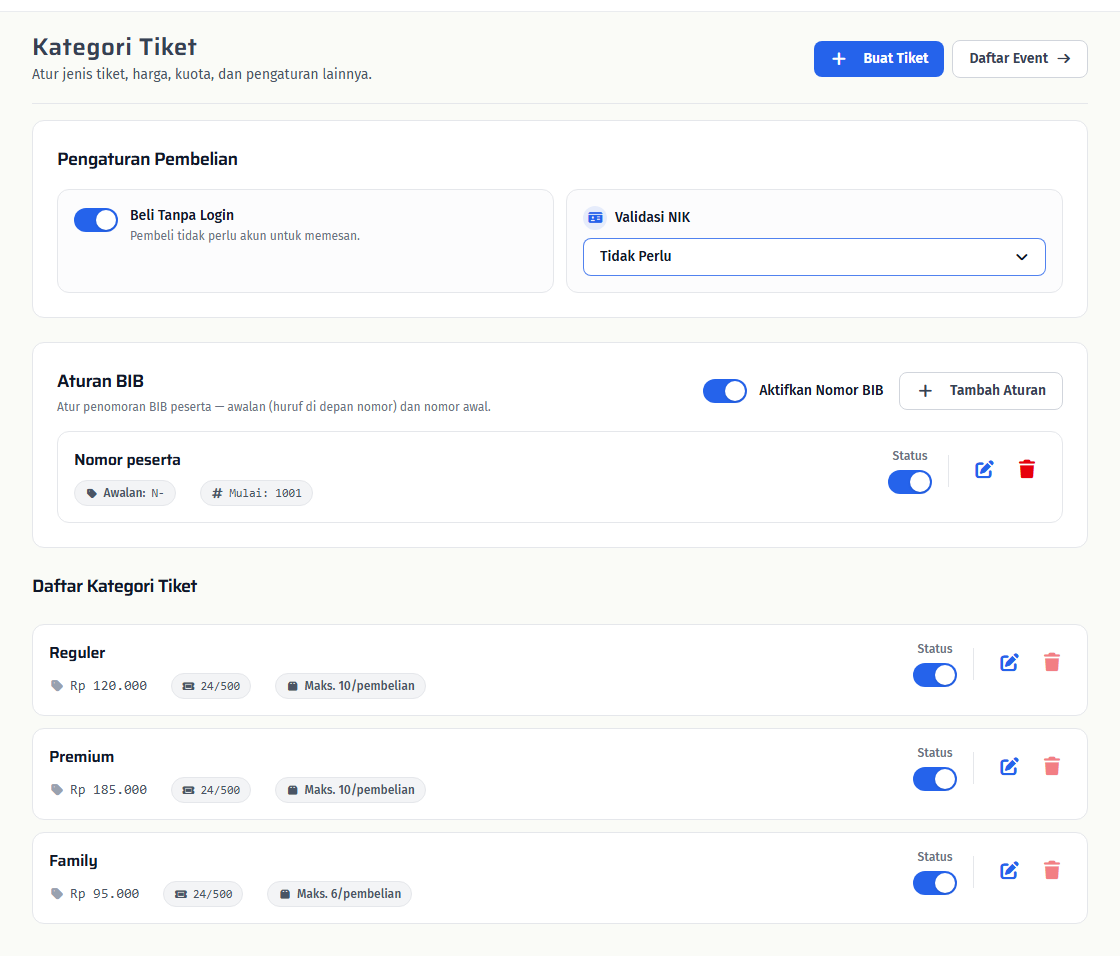Toggle Beli Tanpa Login switch
This screenshot has width=1120, height=956.
pyautogui.click(x=96, y=220)
